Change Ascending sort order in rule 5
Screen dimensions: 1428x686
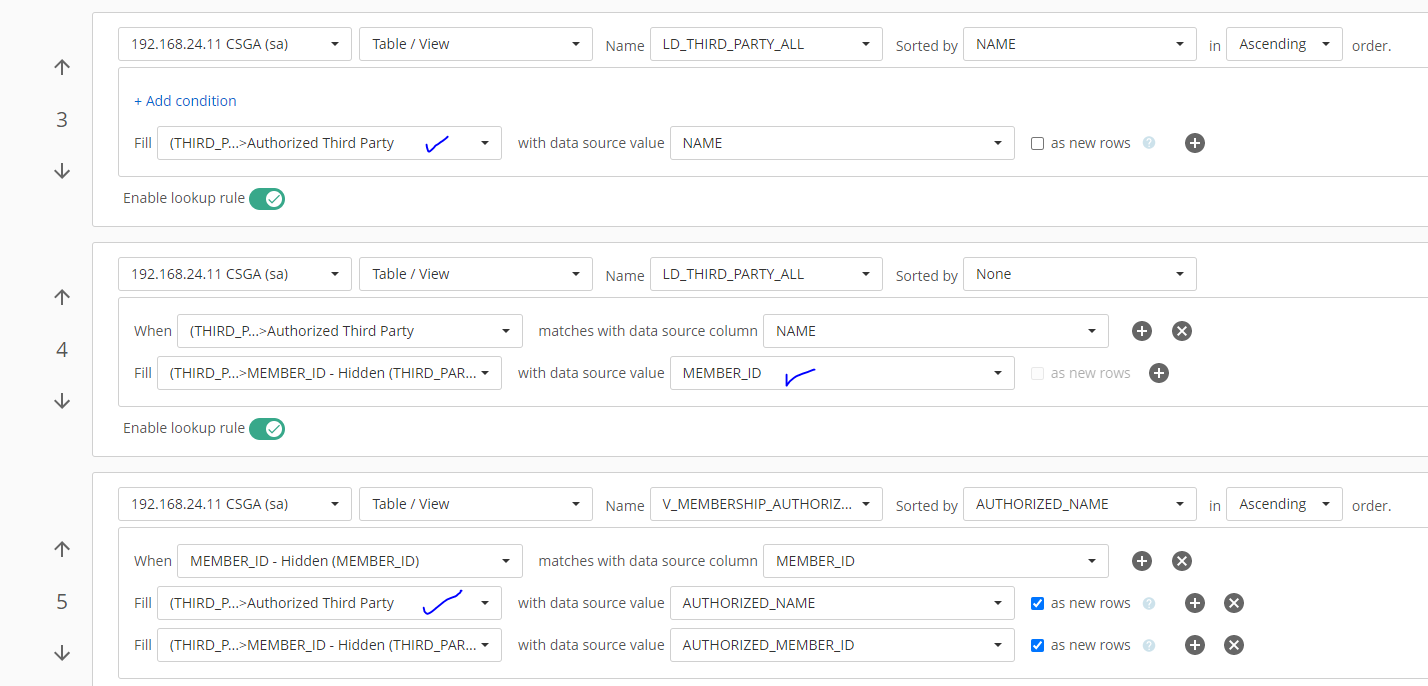[x=1283, y=504]
